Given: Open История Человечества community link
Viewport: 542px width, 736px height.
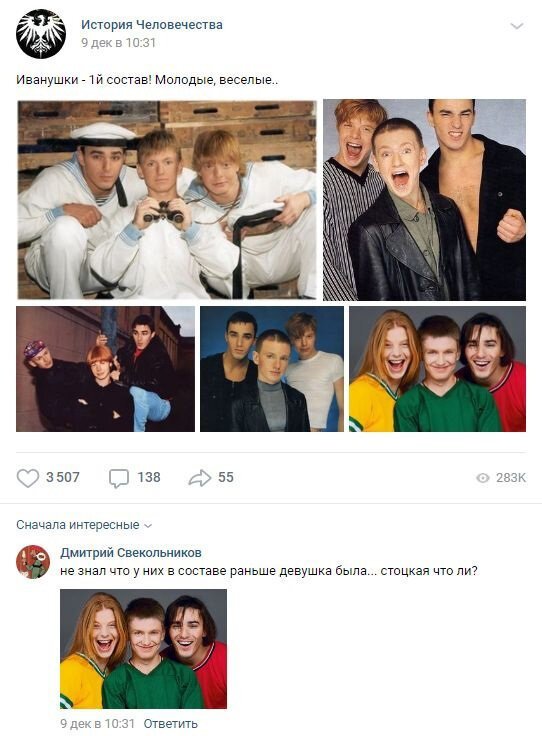Looking at the screenshot, I should (x=152, y=24).
